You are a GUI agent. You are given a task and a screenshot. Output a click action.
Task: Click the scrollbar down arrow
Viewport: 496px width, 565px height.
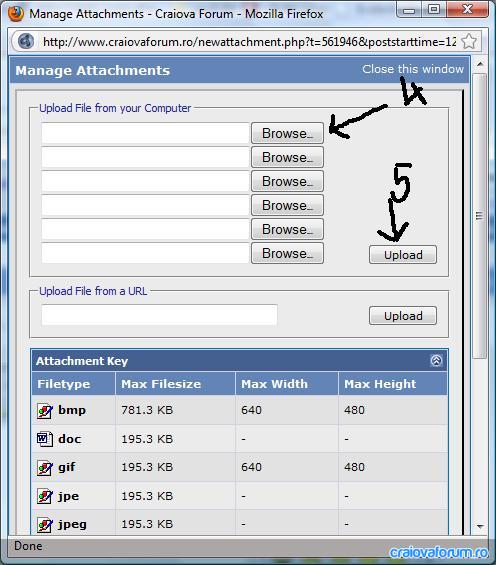pos(480,526)
